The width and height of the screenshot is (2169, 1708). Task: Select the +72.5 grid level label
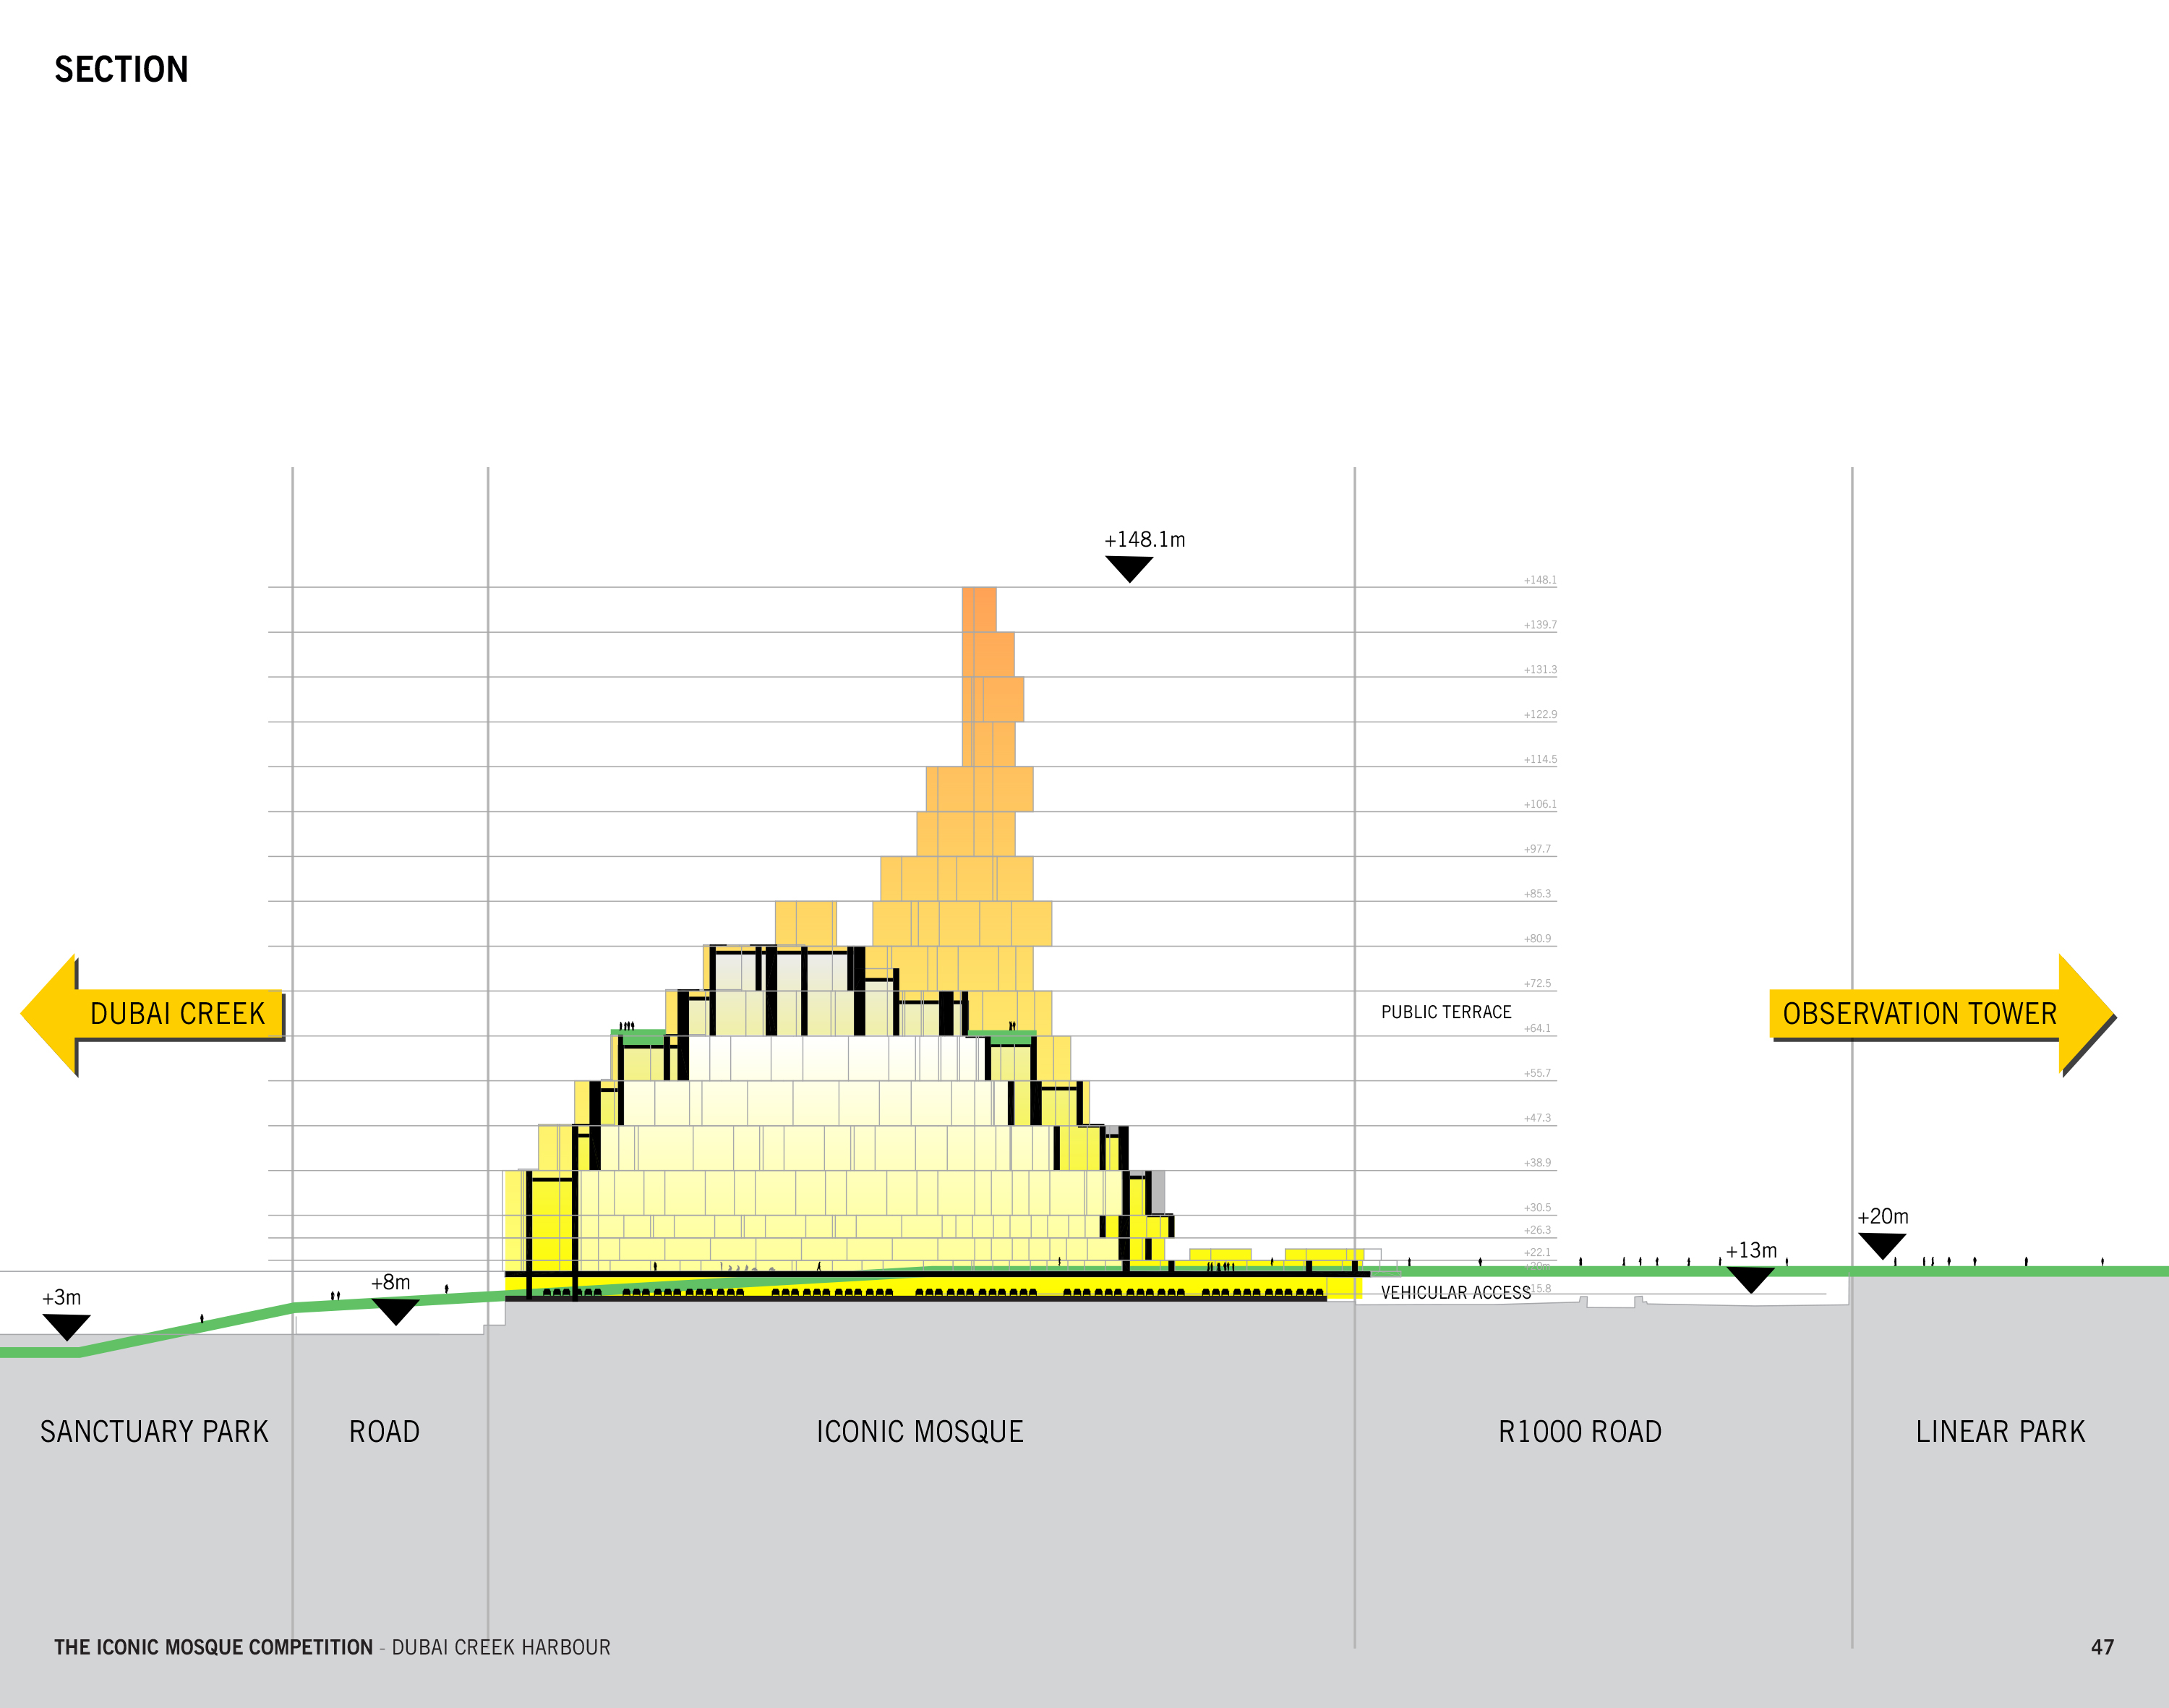pos(1537,984)
